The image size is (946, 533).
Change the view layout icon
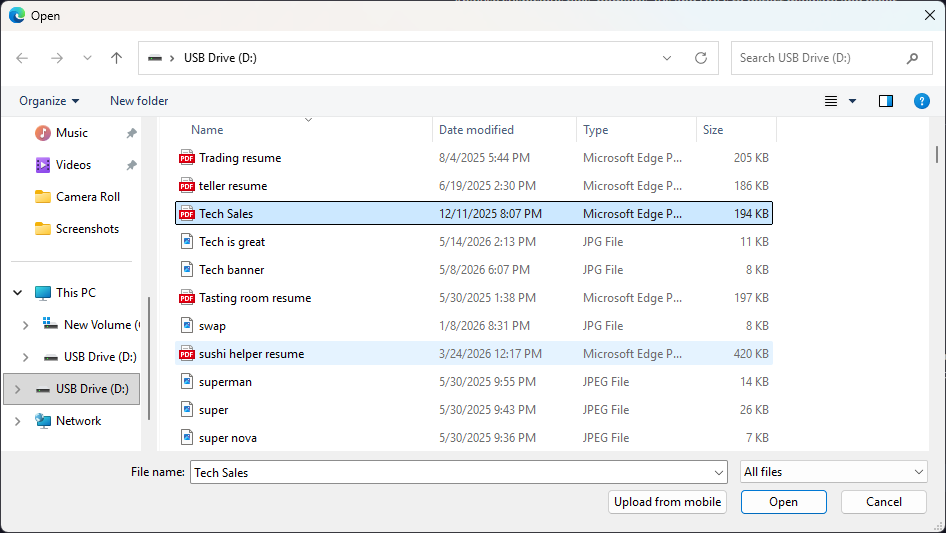831,101
